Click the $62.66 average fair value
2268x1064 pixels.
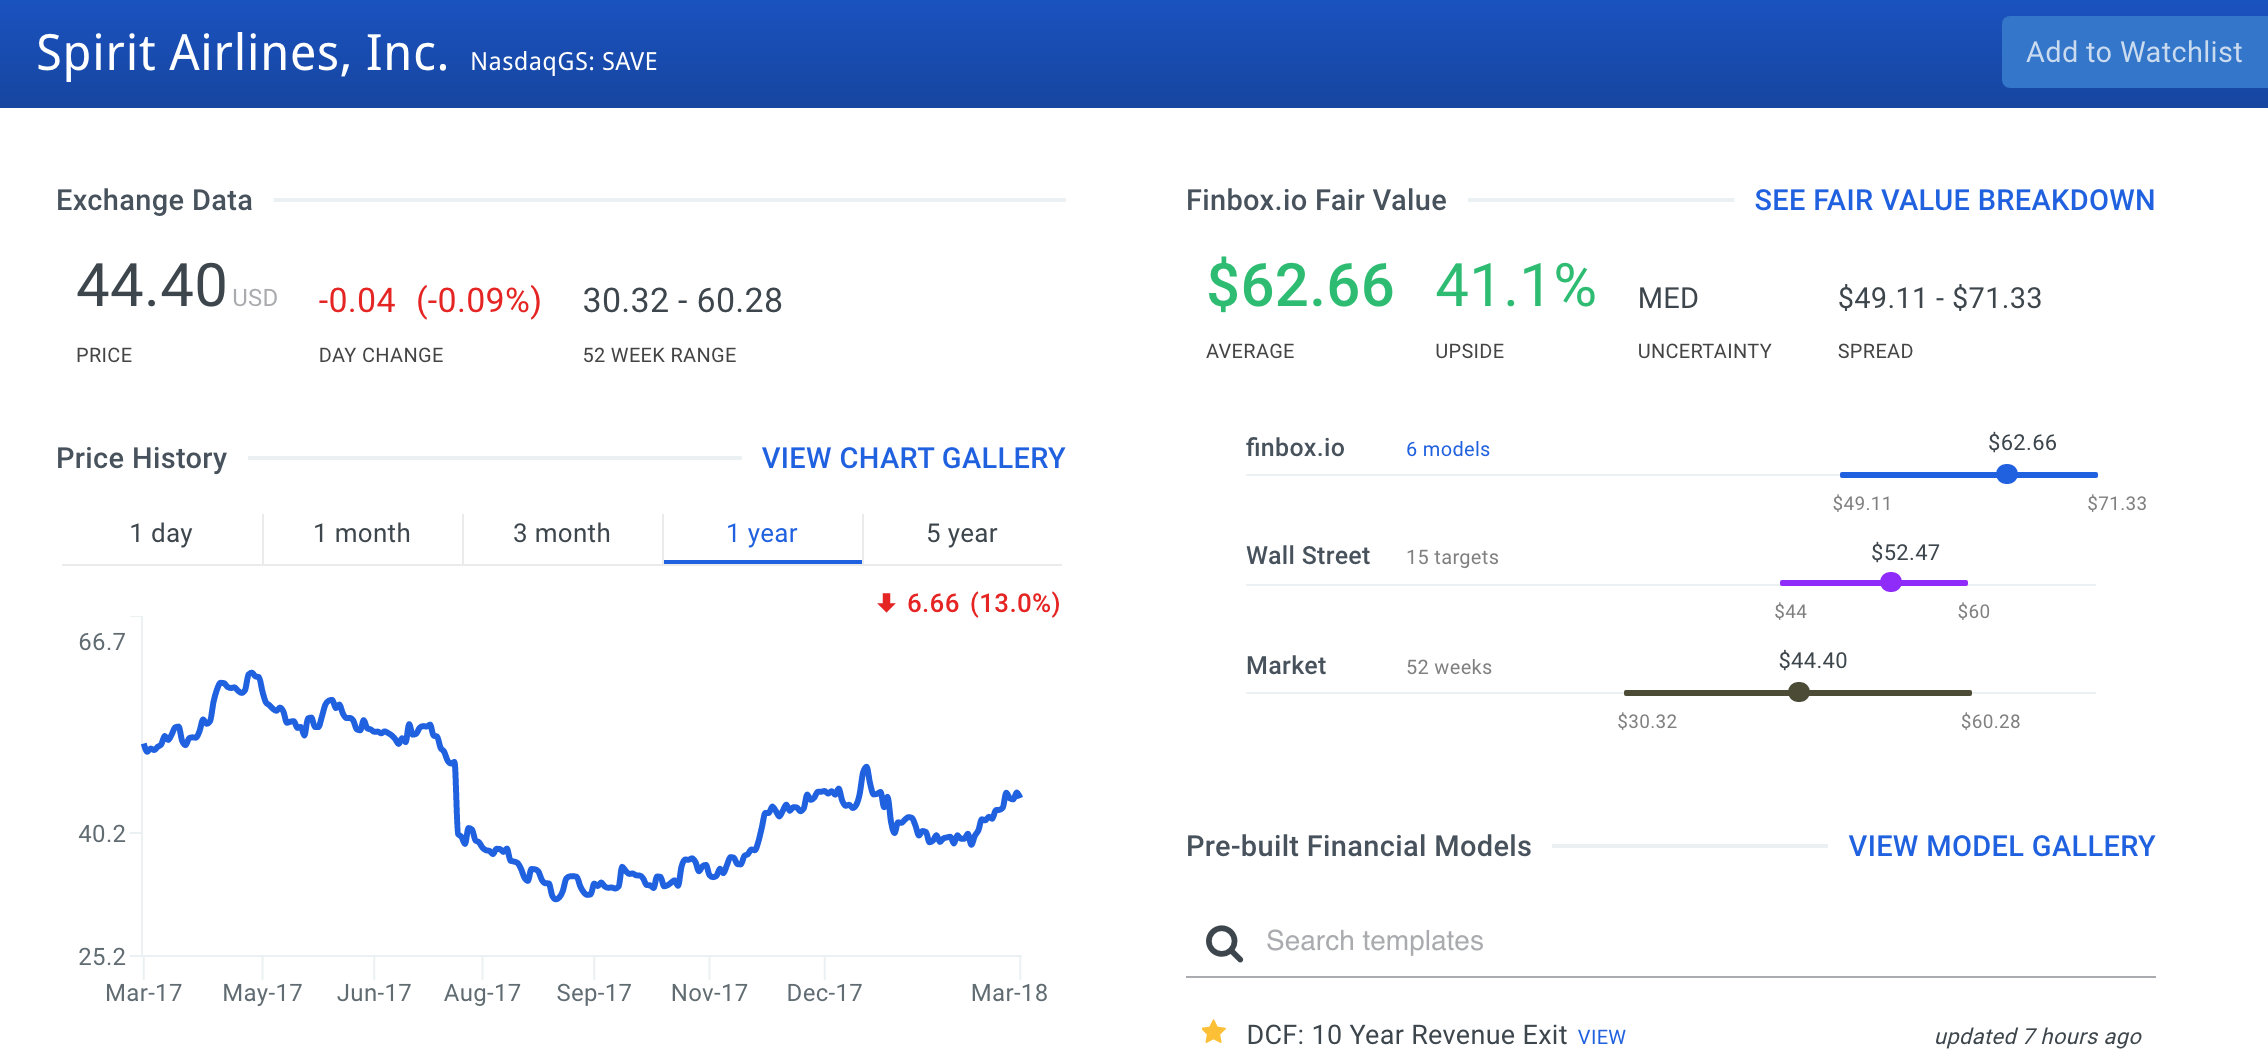[x=1300, y=286]
